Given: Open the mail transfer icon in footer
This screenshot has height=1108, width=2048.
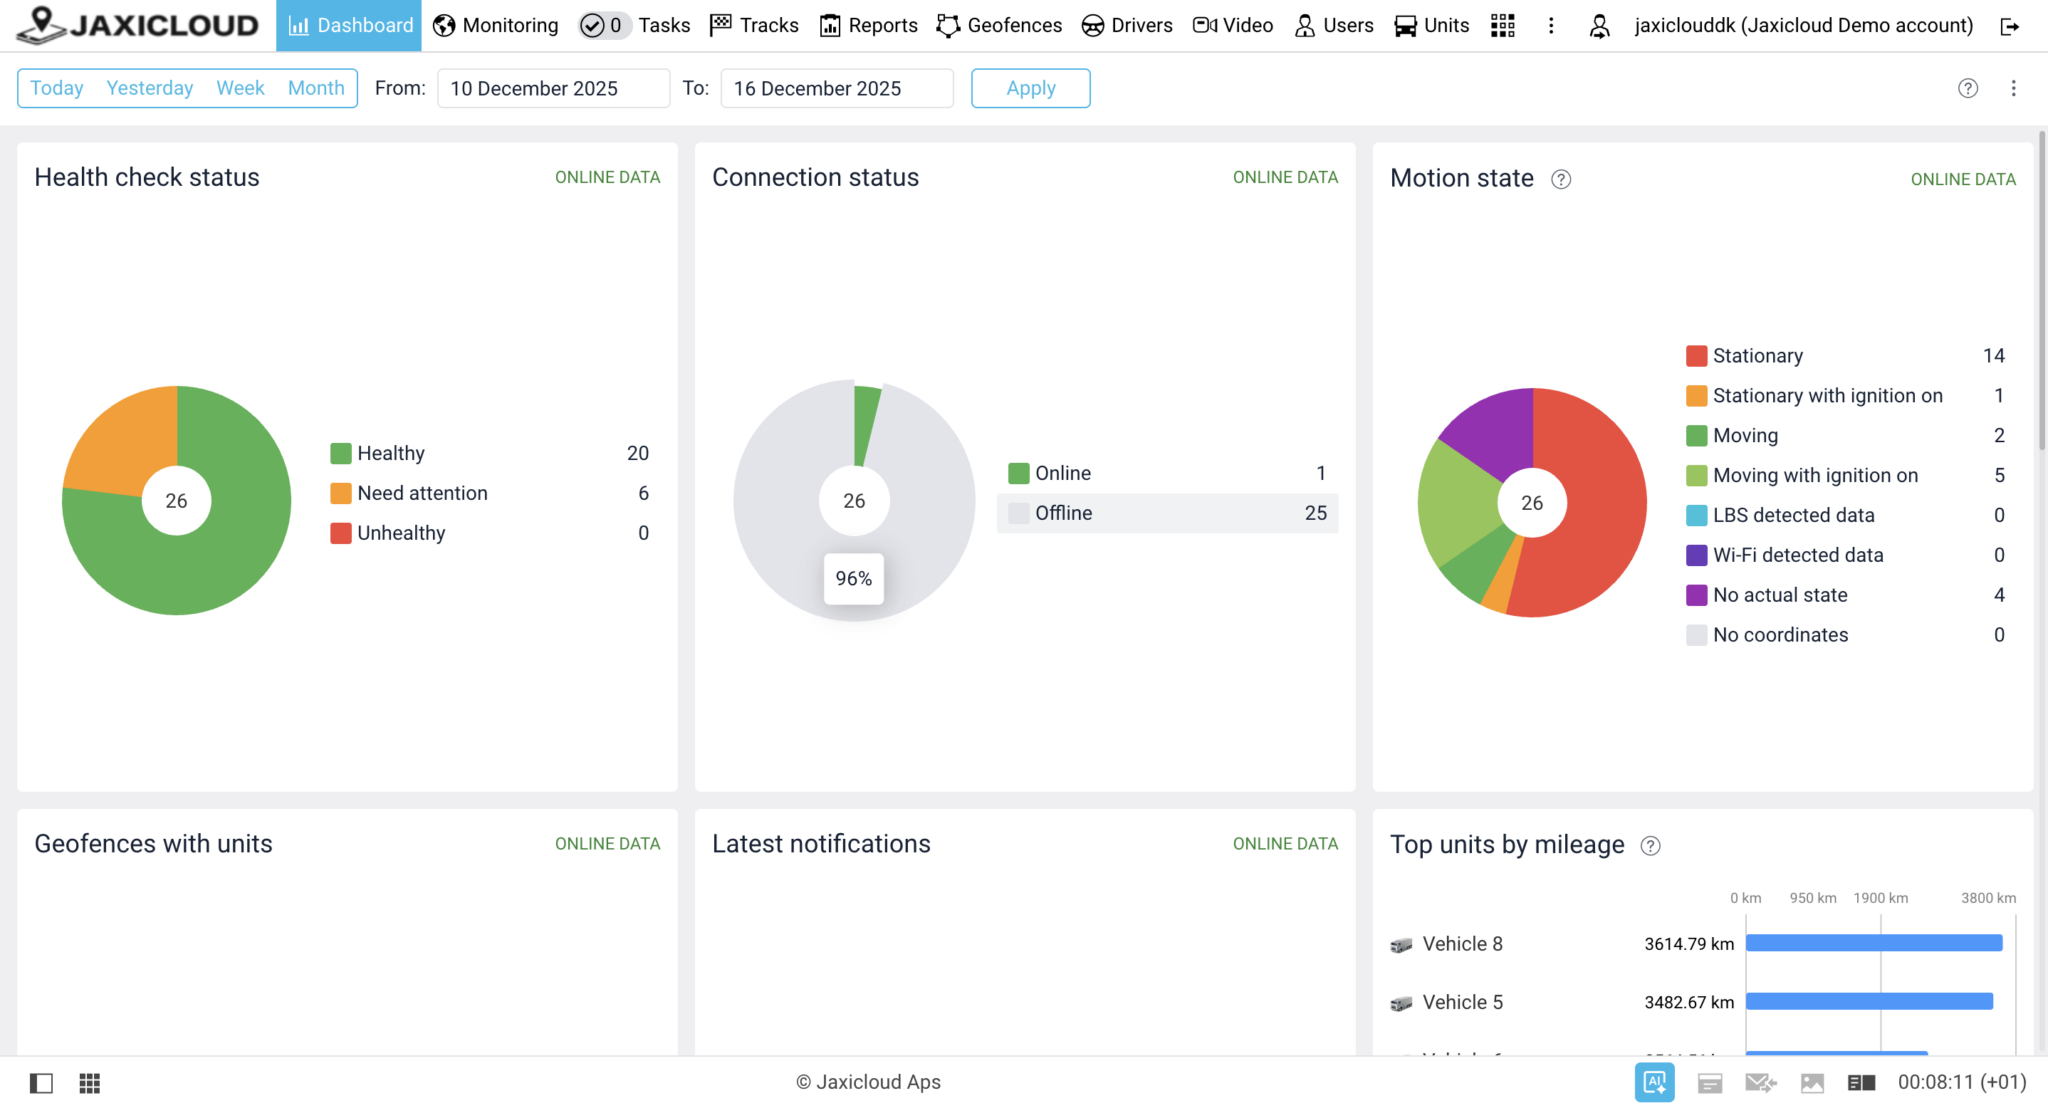Looking at the screenshot, I should tap(1761, 1083).
